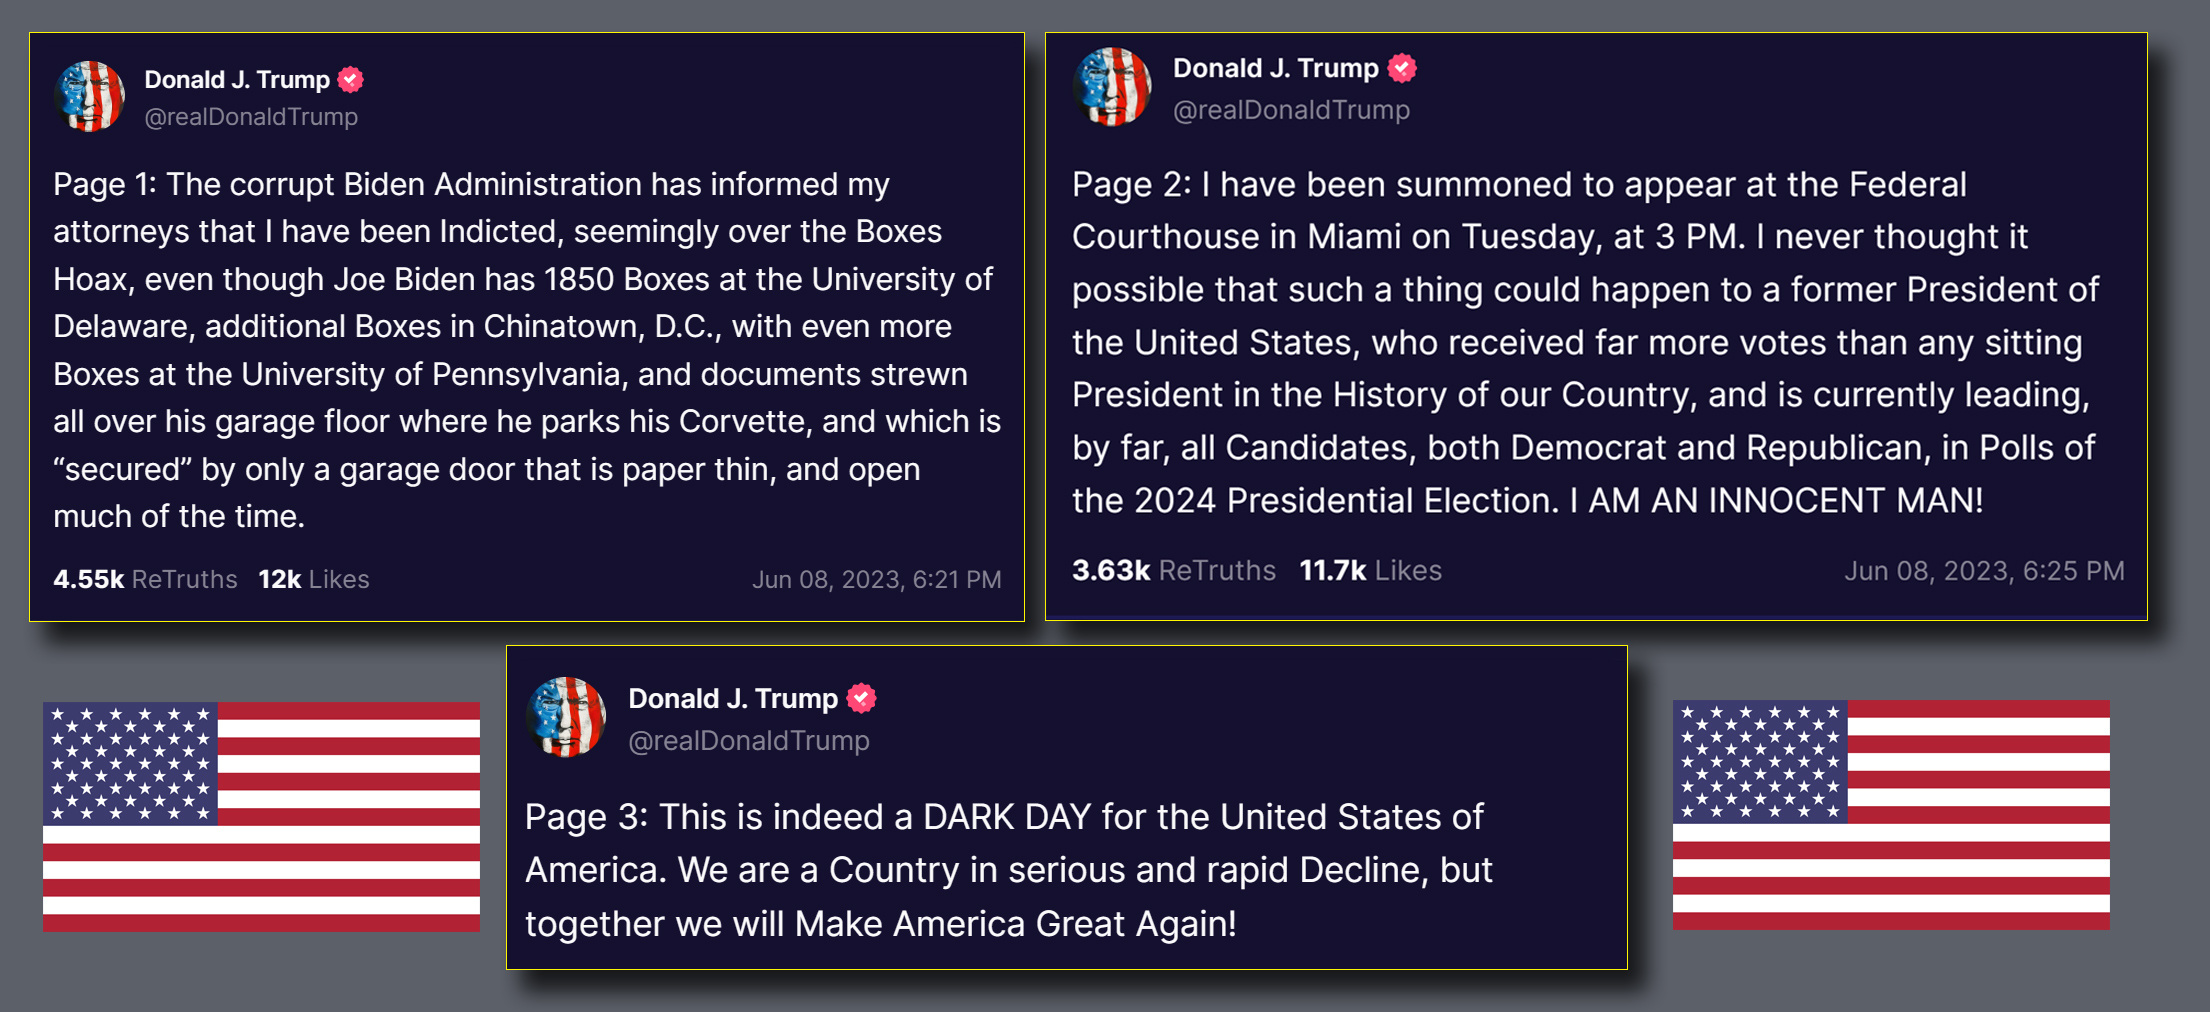2210x1012 pixels.
Task: Click the avatar on the Page 2 post
Action: pos(1112,87)
